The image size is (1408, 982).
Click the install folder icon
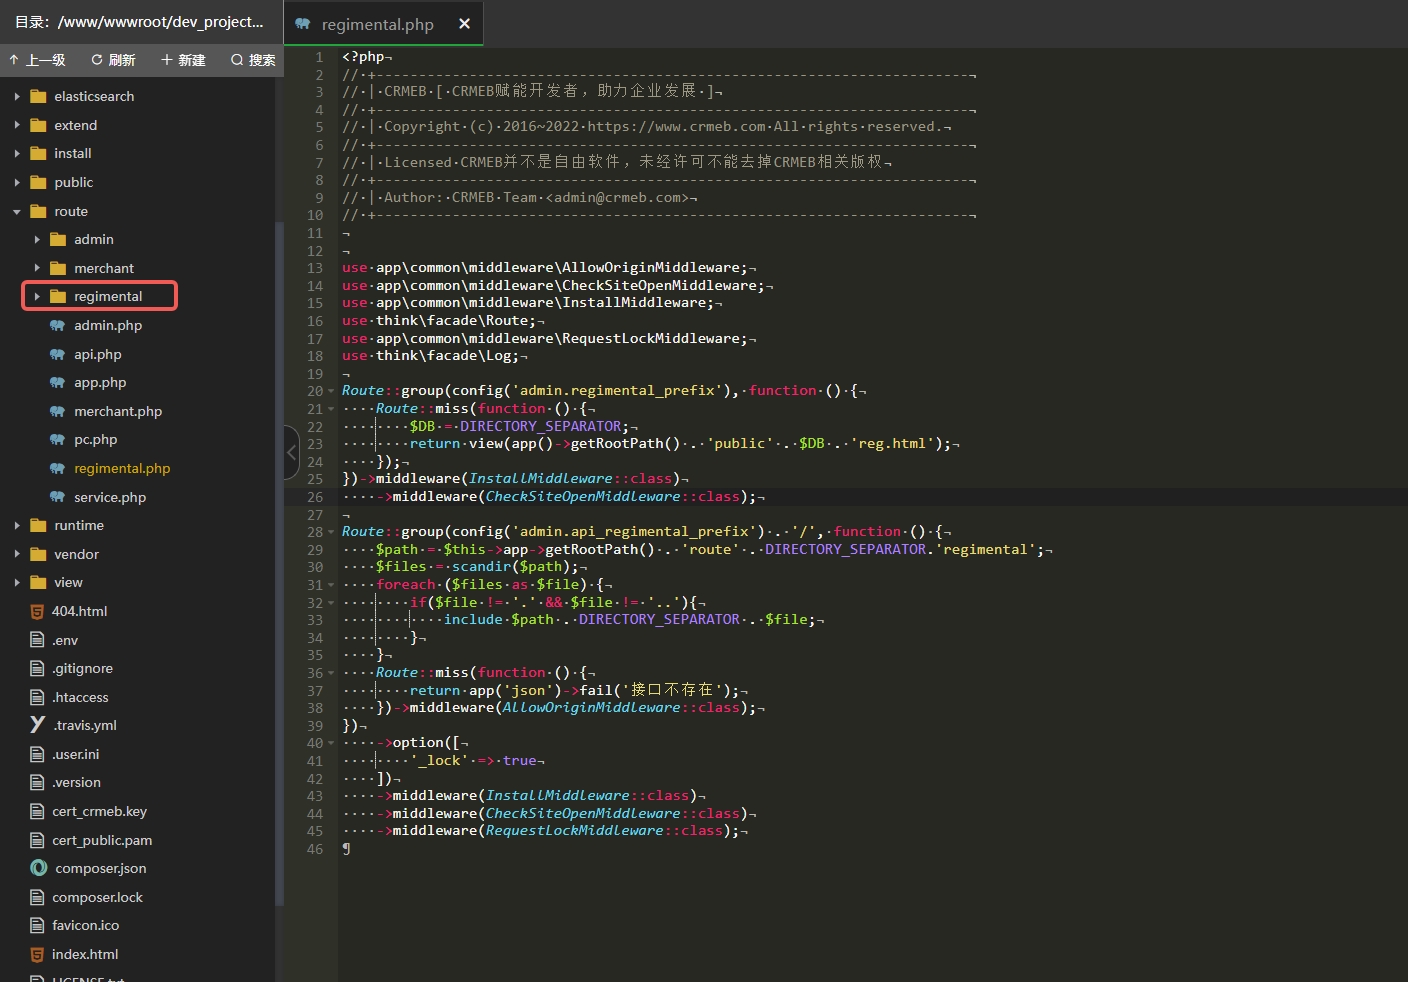pyautogui.click(x=39, y=154)
